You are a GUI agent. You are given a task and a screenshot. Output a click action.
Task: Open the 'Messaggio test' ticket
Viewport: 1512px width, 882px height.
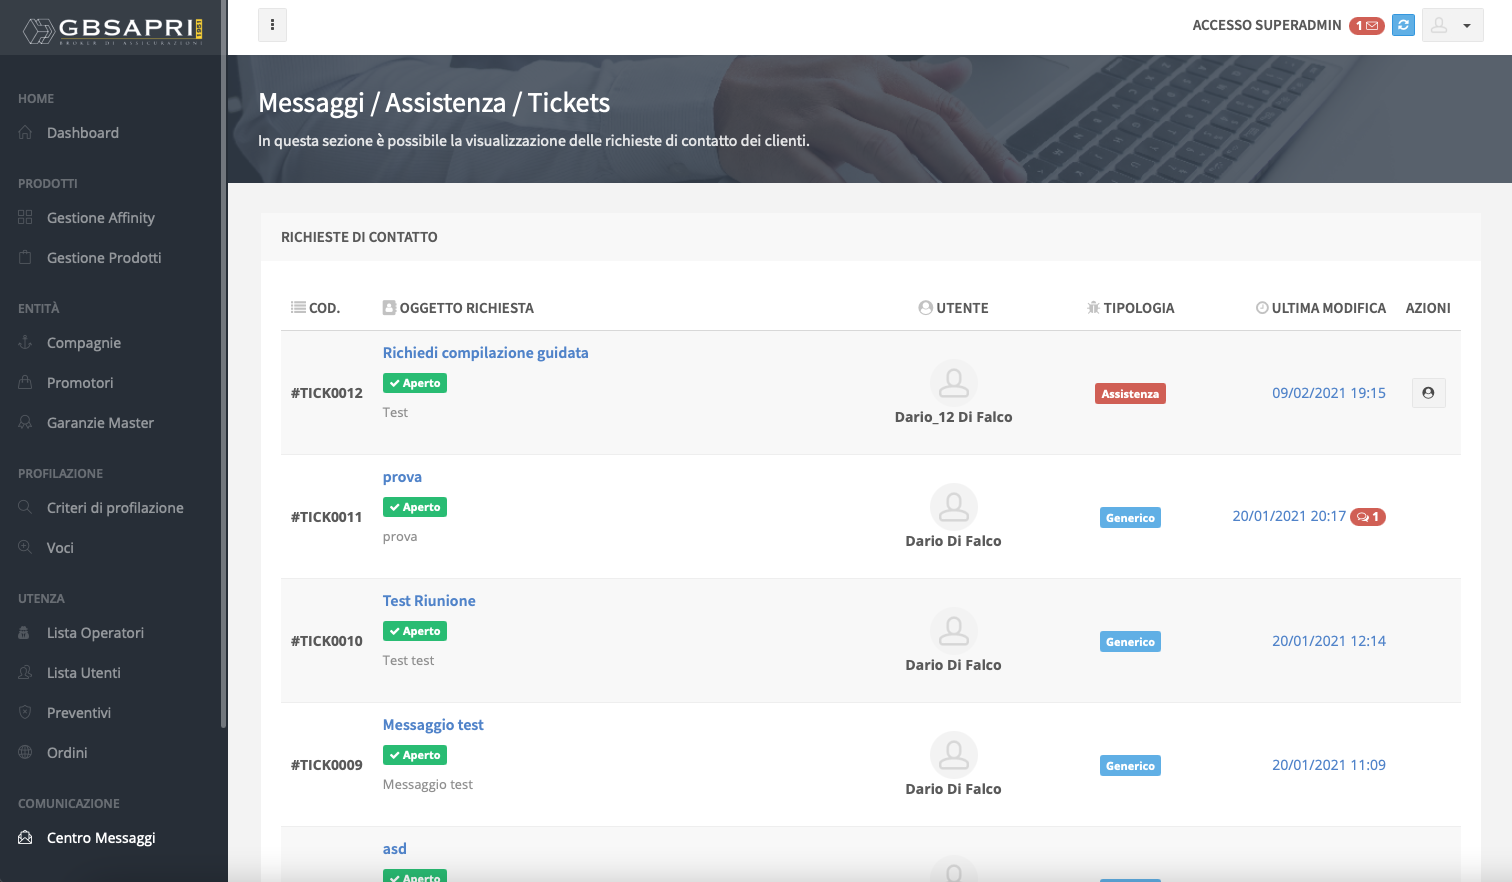coord(432,725)
